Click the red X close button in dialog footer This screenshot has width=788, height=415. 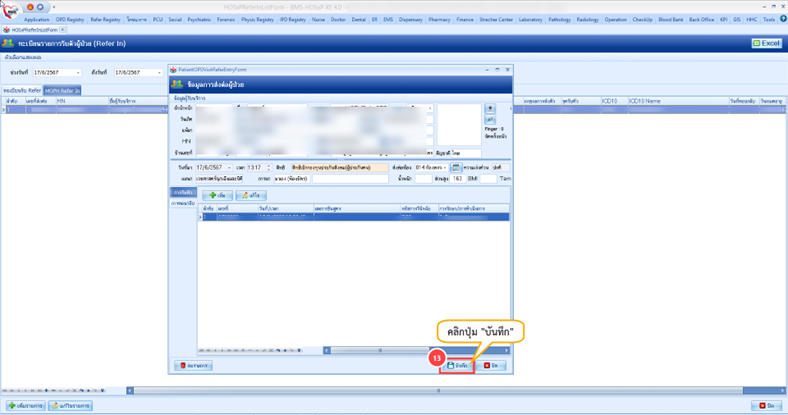491,366
